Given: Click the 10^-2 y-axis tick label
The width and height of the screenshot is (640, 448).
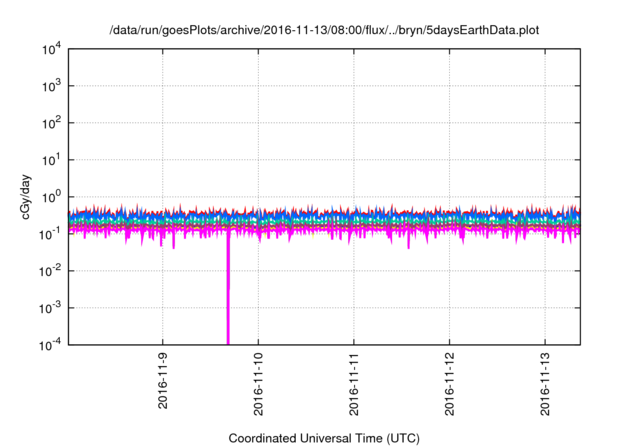Looking at the screenshot, I should pos(51,271).
